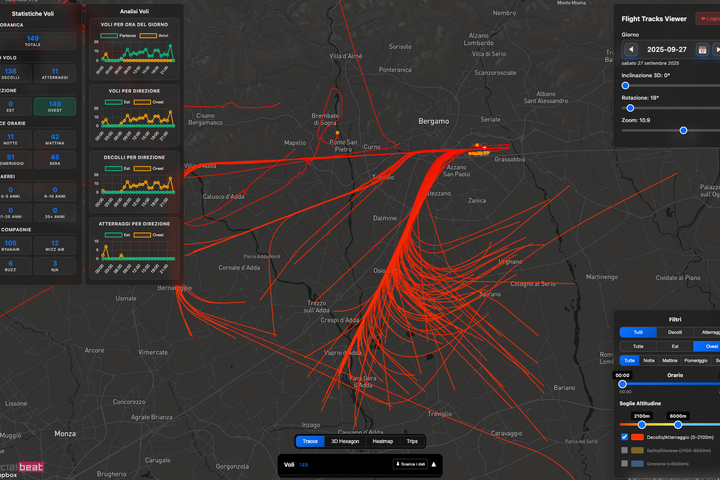The width and height of the screenshot is (720, 480).
Task: Click the 11 Atterraggi stat card
Action: click(55, 73)
